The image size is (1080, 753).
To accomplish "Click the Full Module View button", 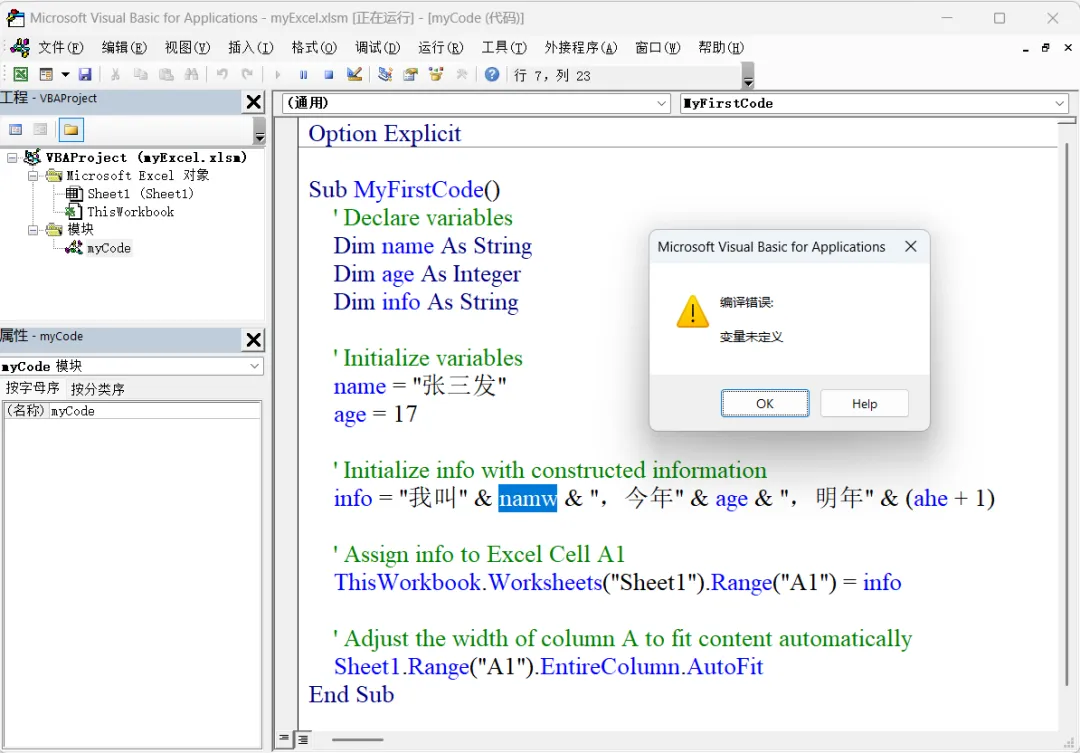I will click(302, 739).
